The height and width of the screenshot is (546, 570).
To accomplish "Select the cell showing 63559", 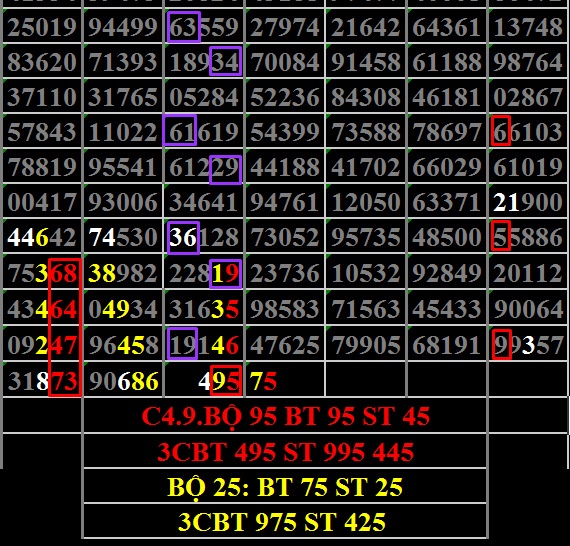I will (x=204, y=26).
